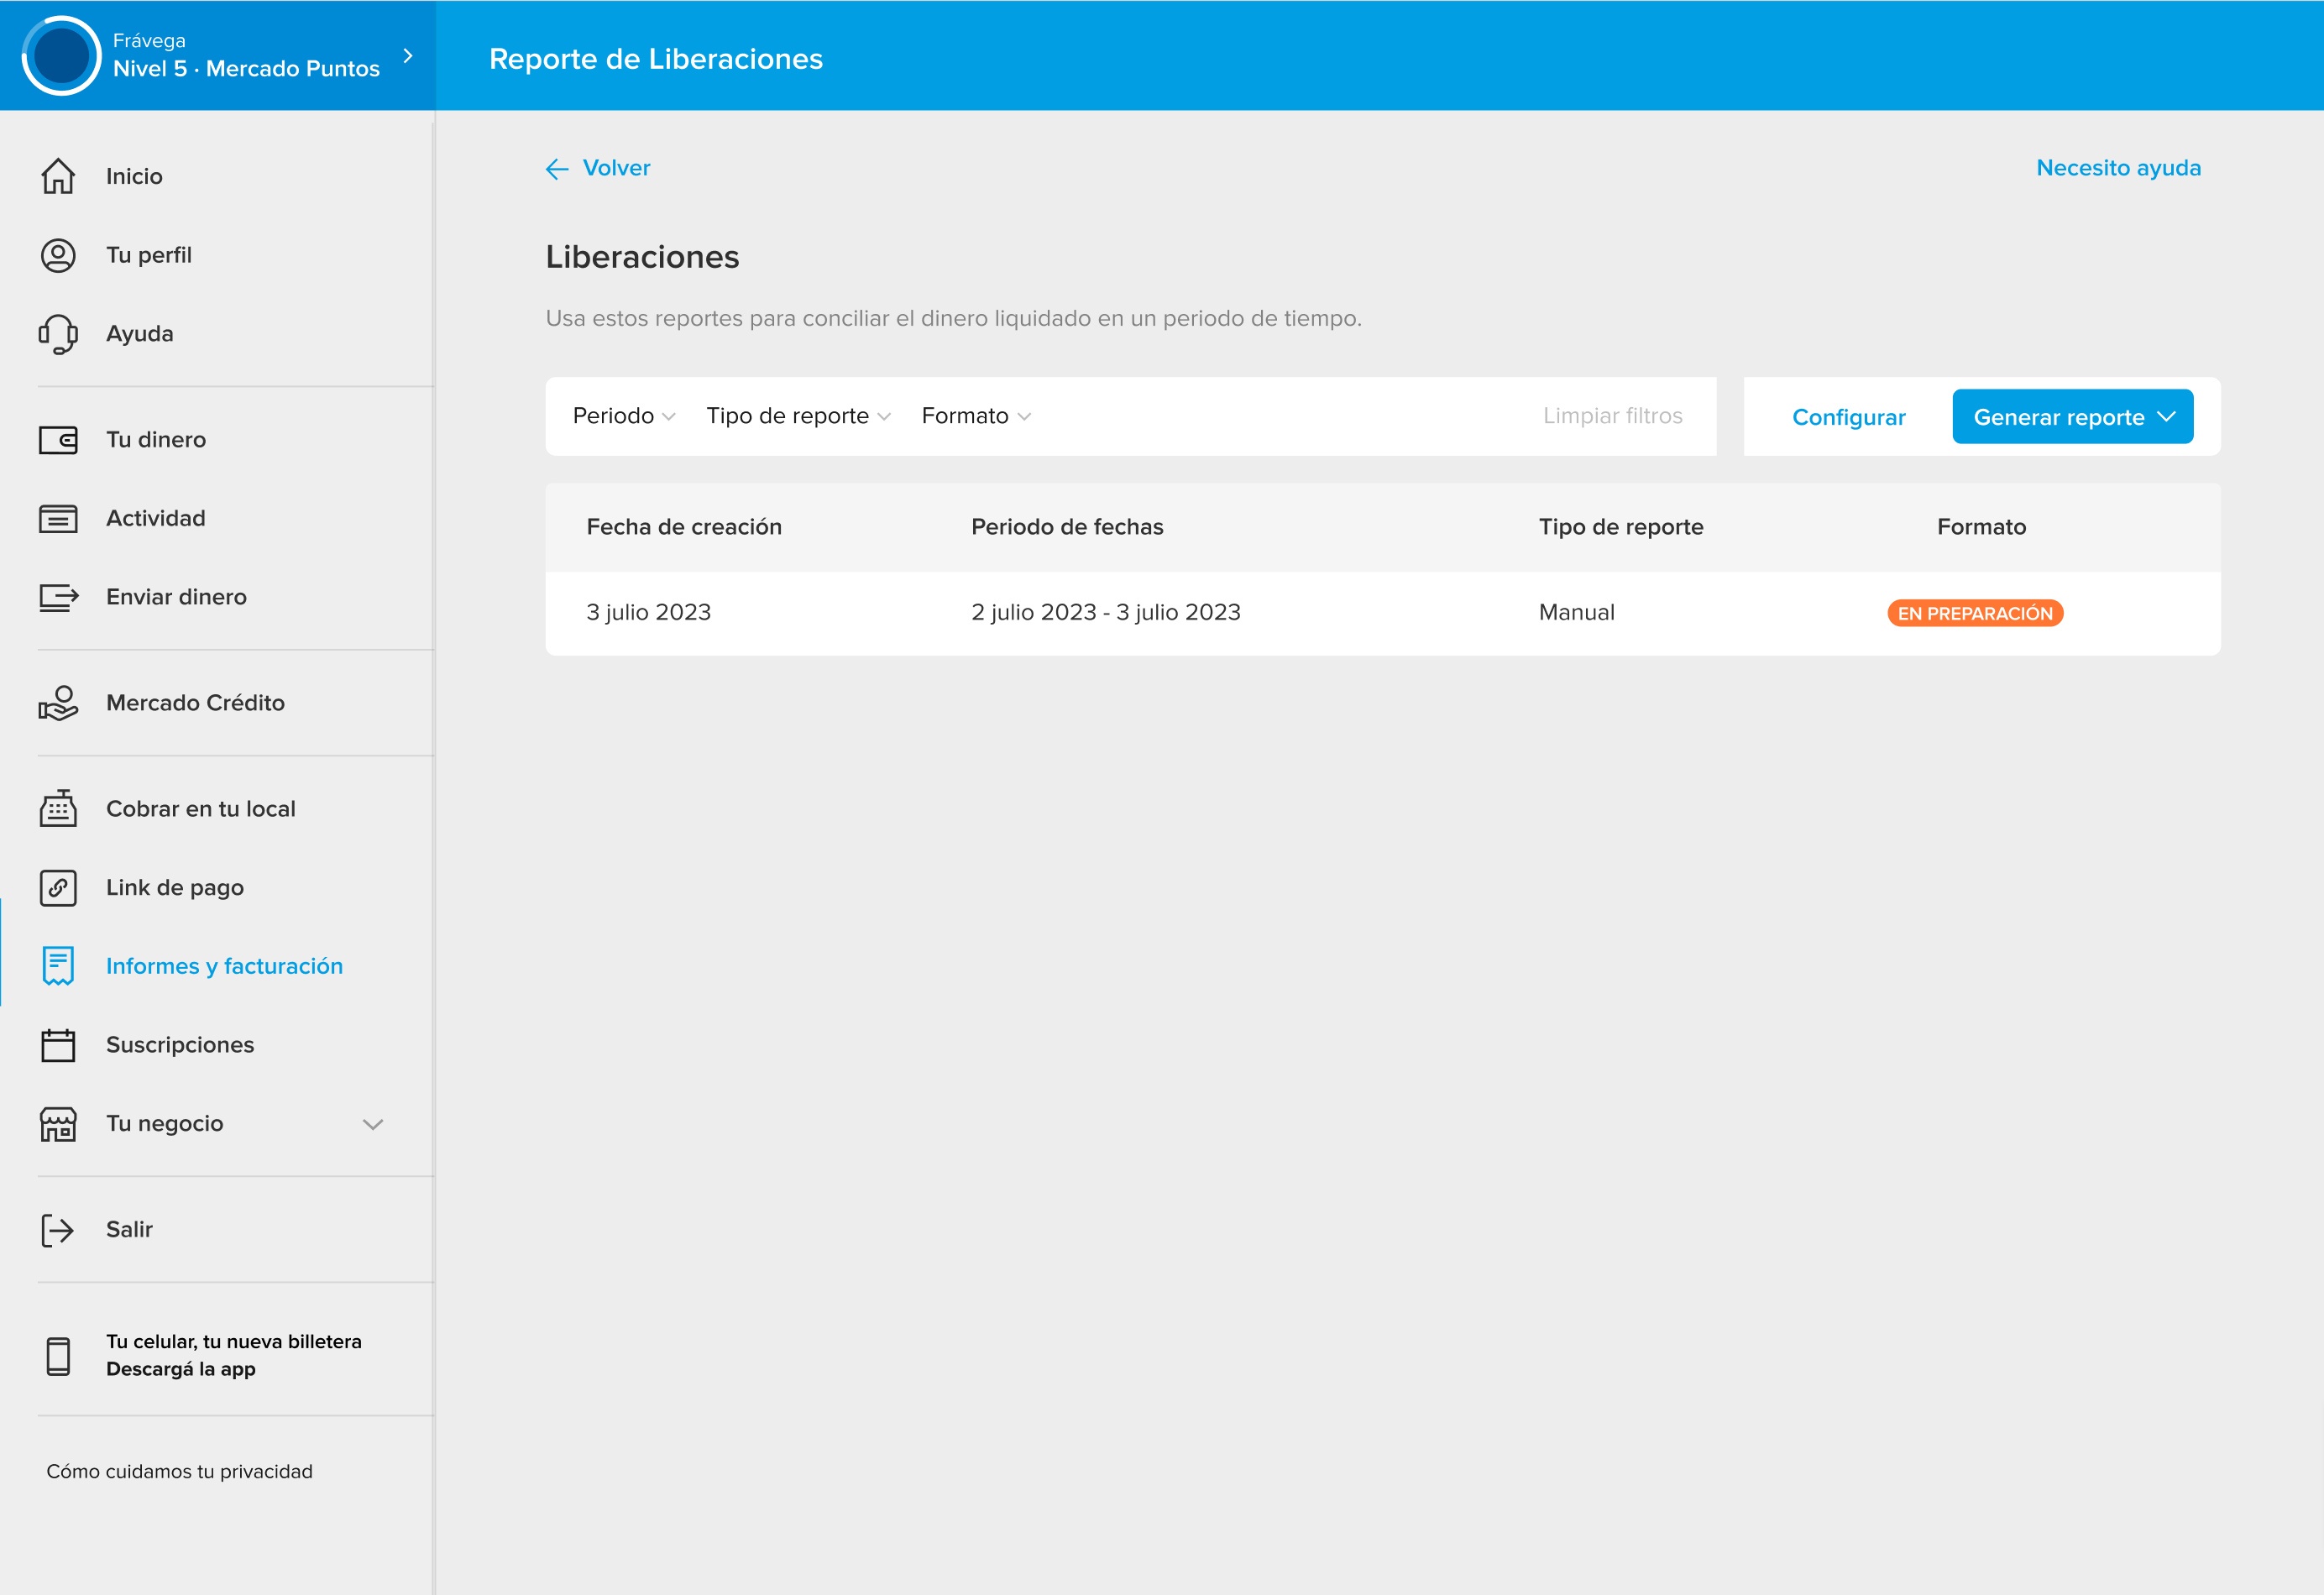This screenshot has height=1595, width=2324.
Task: Open the Tipo de reporte filter
Action: tap(798, 416)
